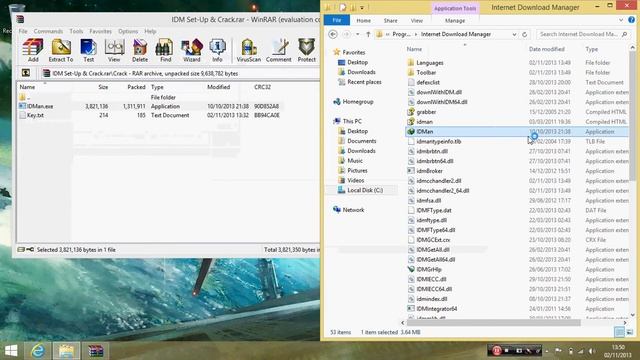Switch to the Share tab in Explorer
Screen dimensions: 640x360
(x=390, y=20)
